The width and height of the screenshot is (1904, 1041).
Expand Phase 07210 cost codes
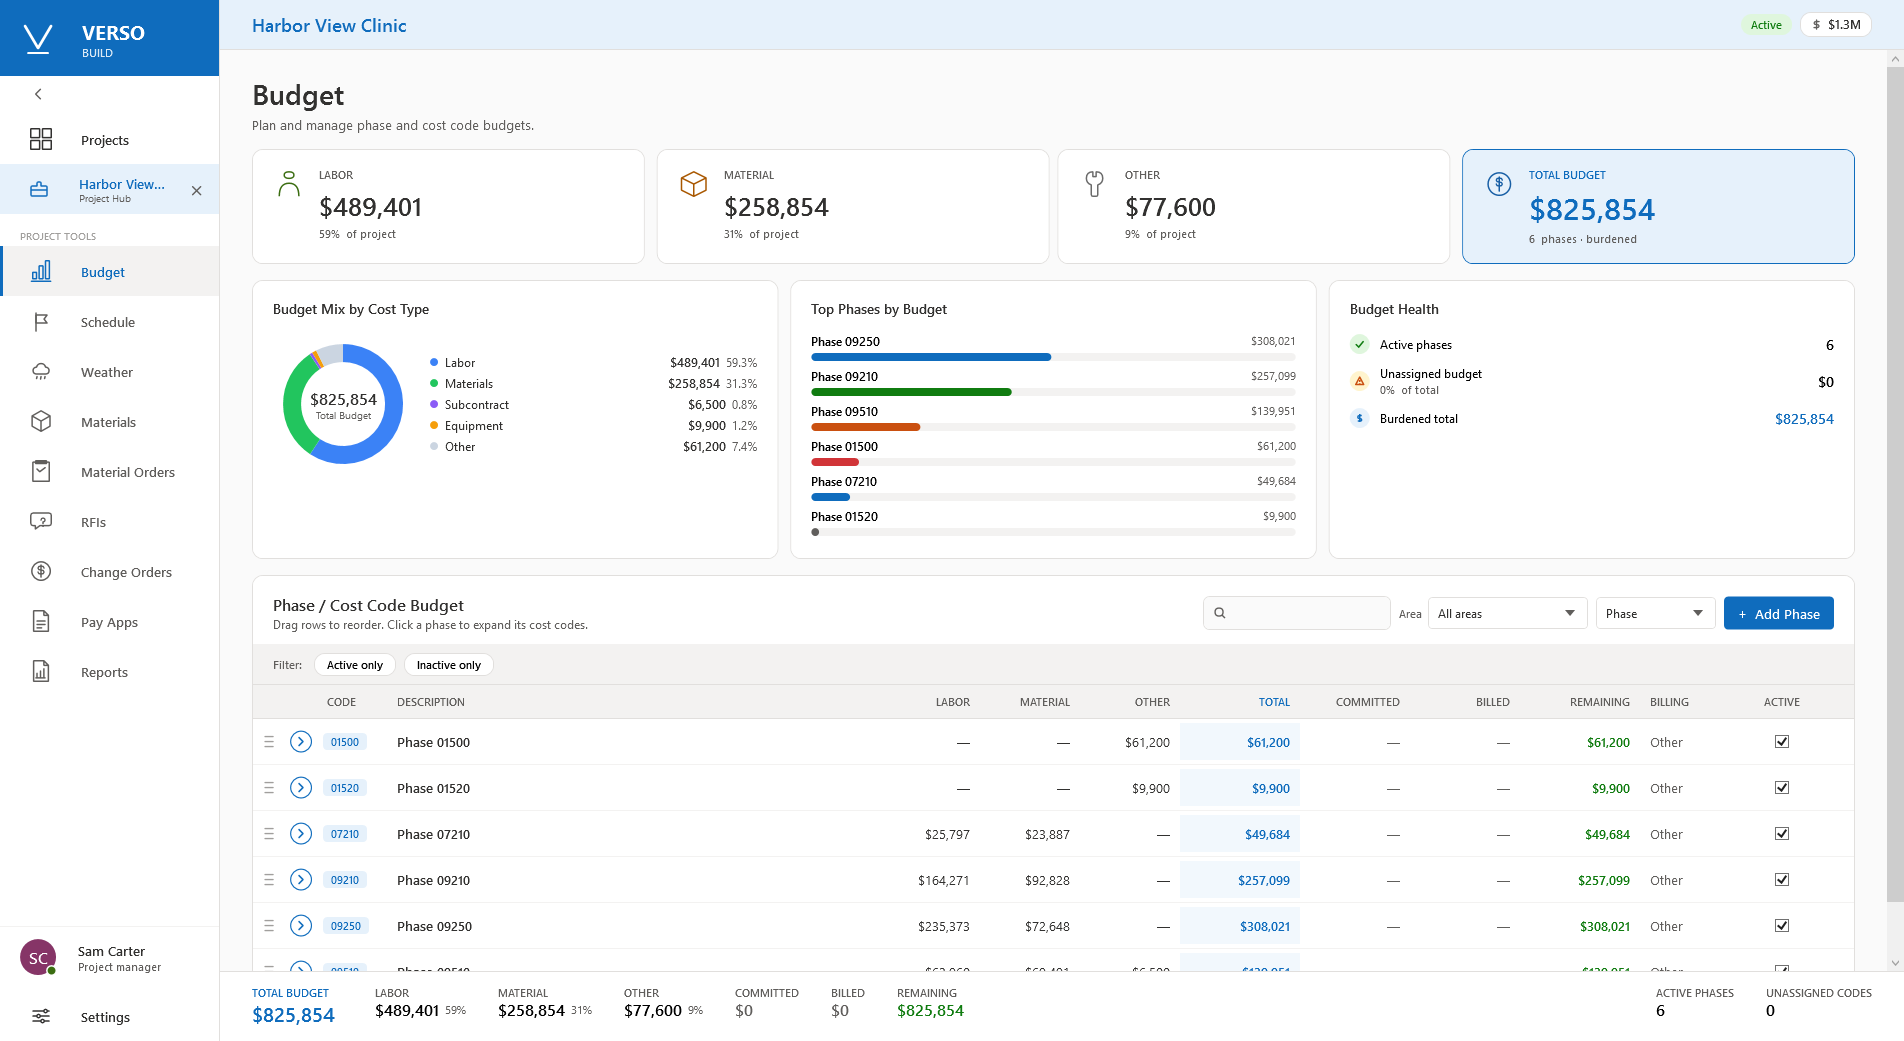301,834
